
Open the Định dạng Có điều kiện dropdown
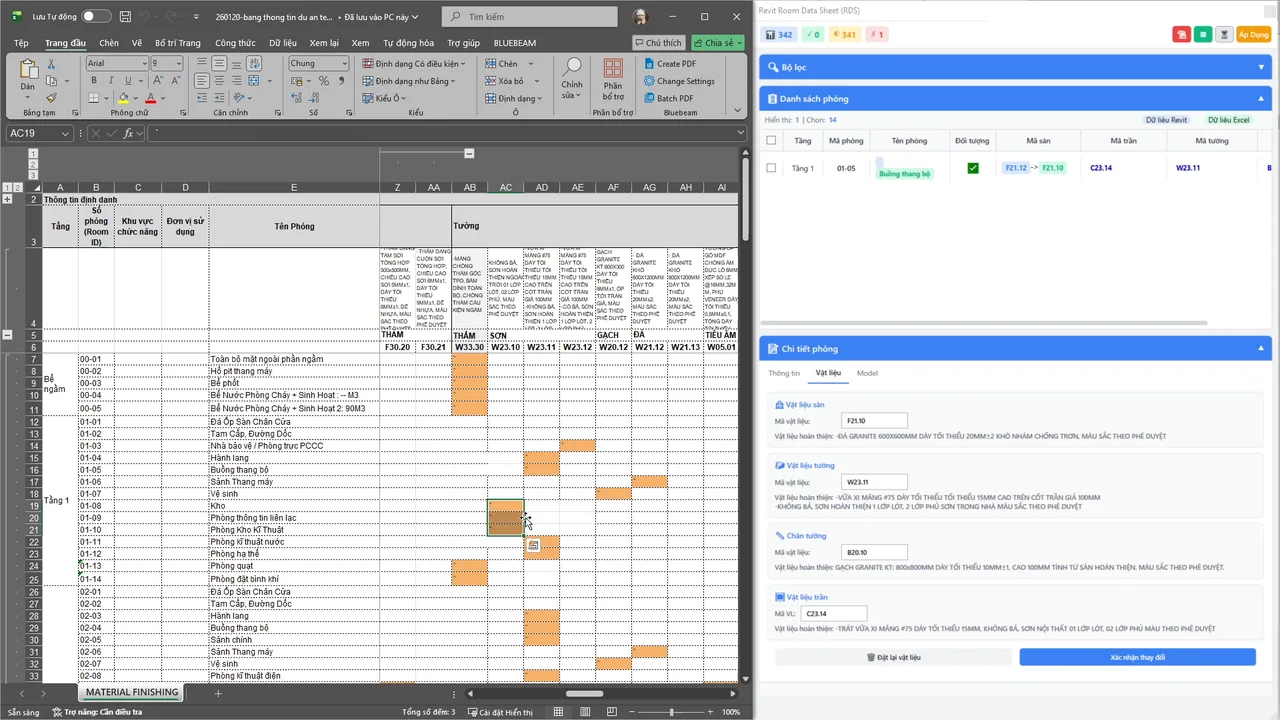[415, 64]
